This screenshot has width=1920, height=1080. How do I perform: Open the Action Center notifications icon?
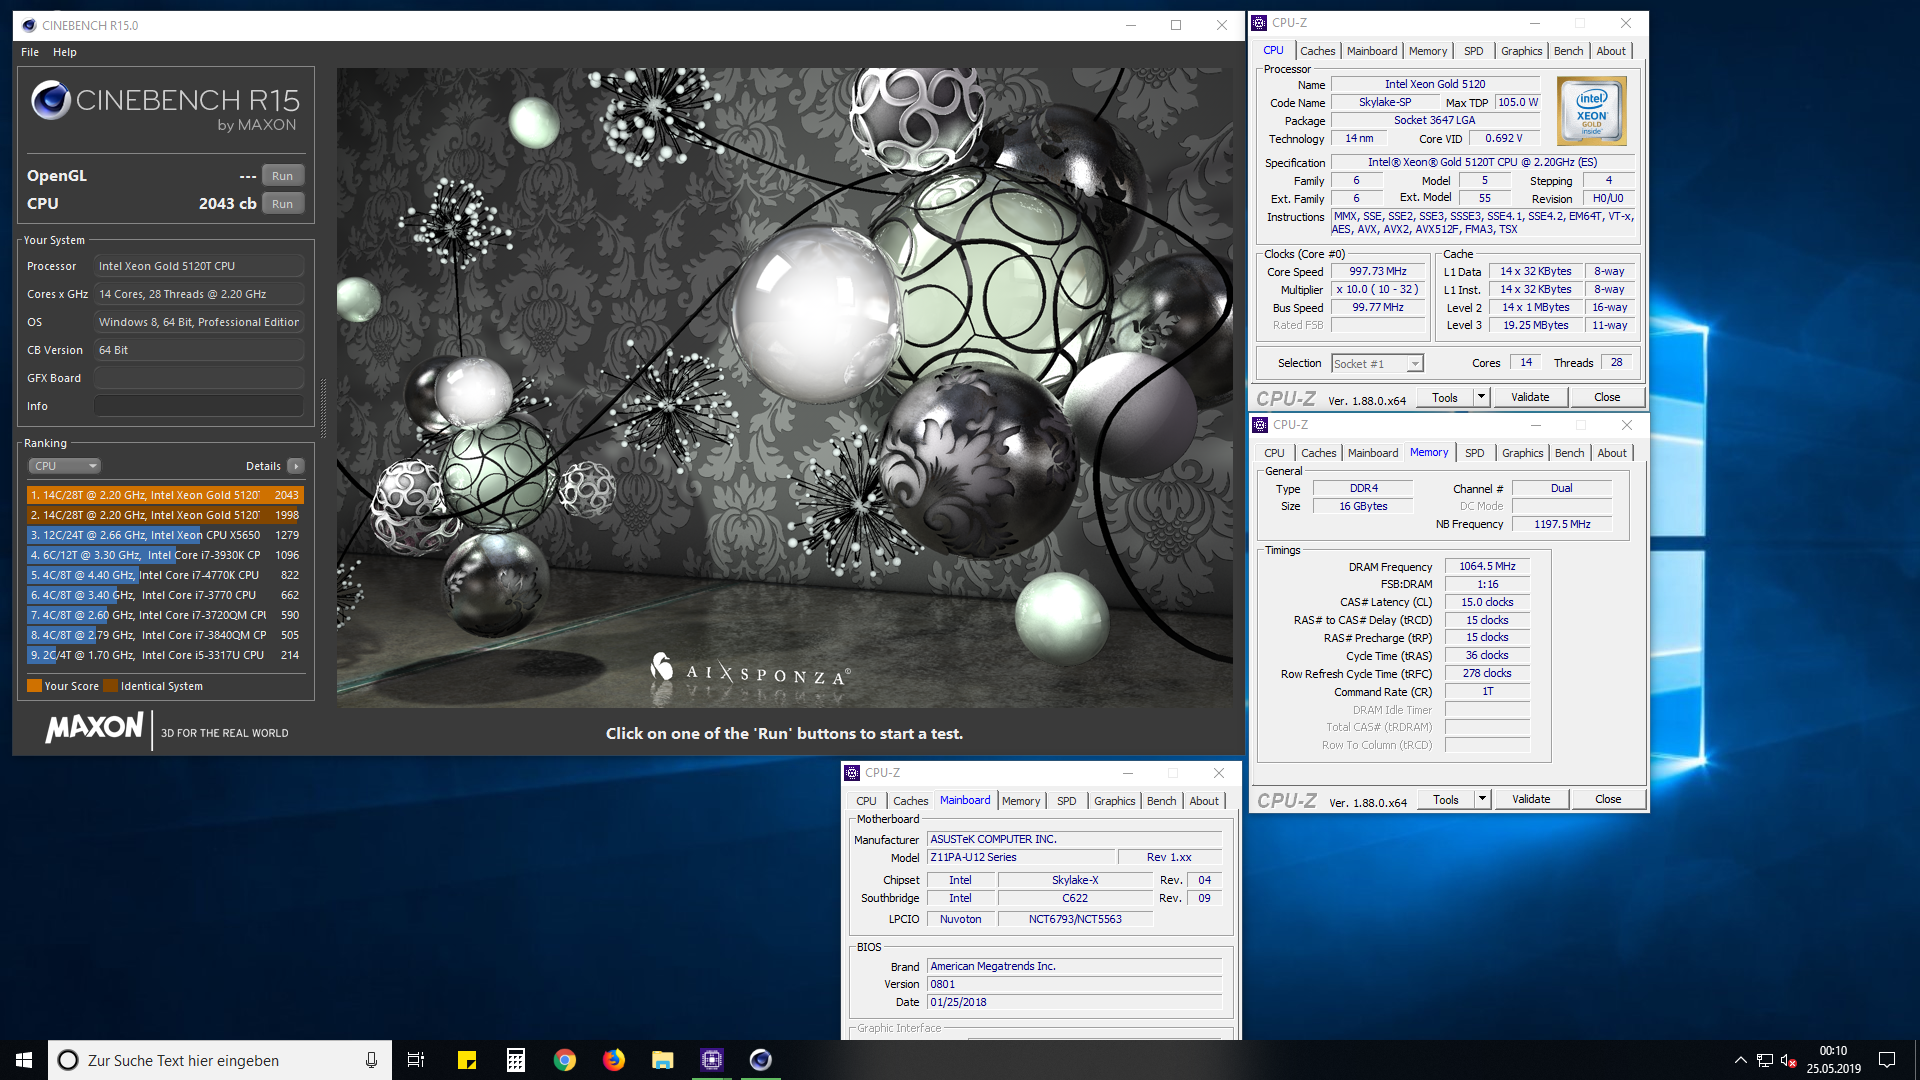pyautogui.click(x=1887, y=1060)
